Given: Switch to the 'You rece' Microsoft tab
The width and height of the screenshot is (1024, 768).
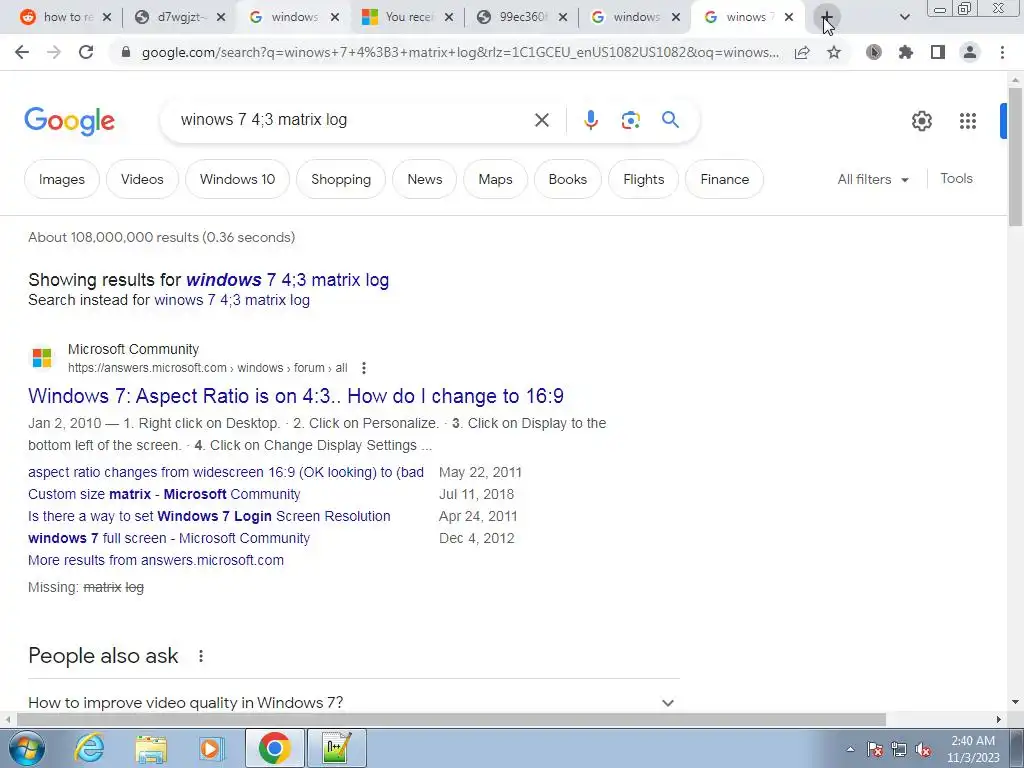Looking at the screenshot, I should coord(406,17).
